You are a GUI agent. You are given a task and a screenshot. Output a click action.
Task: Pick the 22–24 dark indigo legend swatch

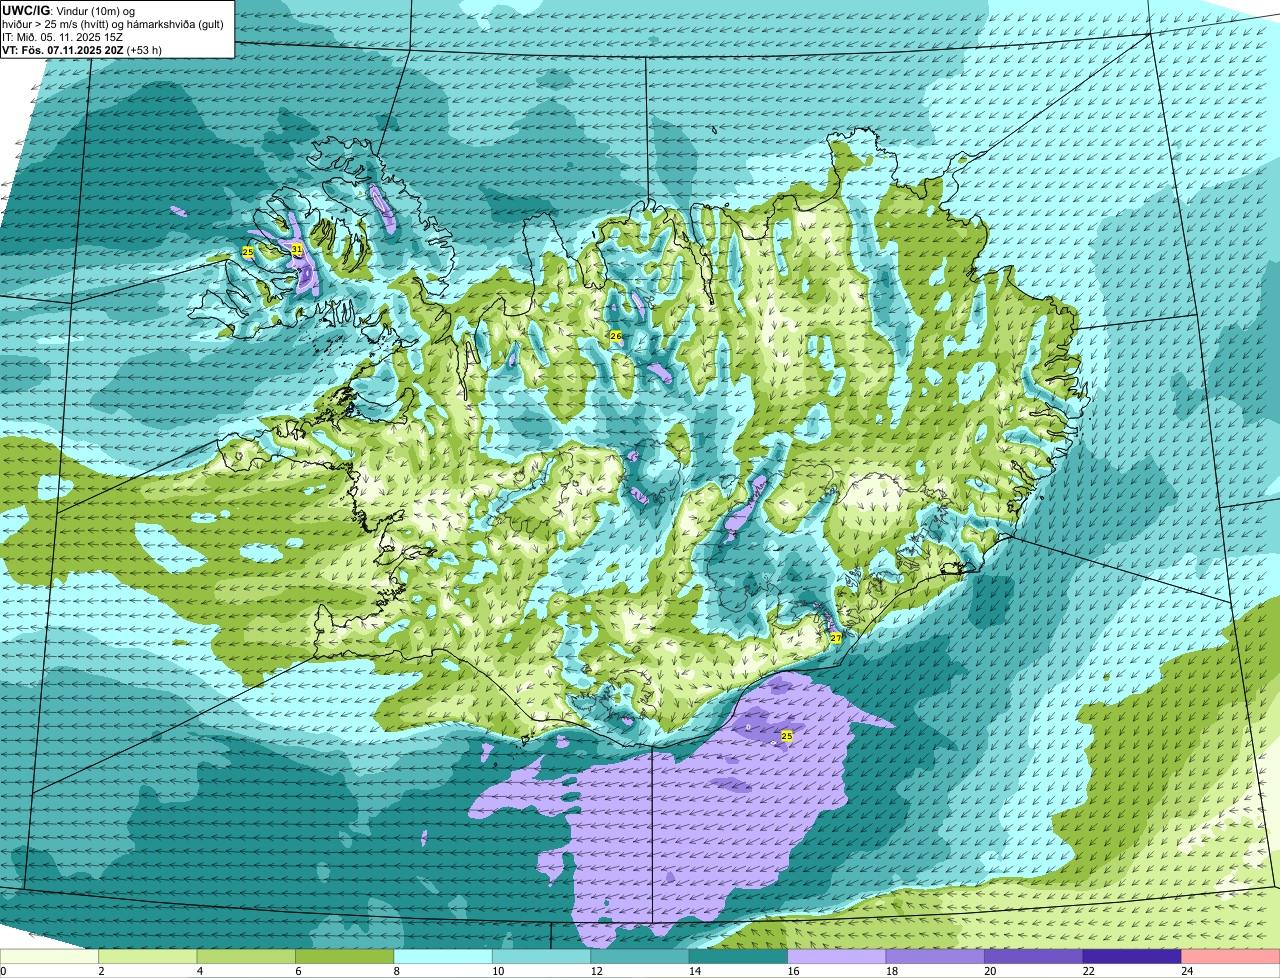(x=1132, y=956)
